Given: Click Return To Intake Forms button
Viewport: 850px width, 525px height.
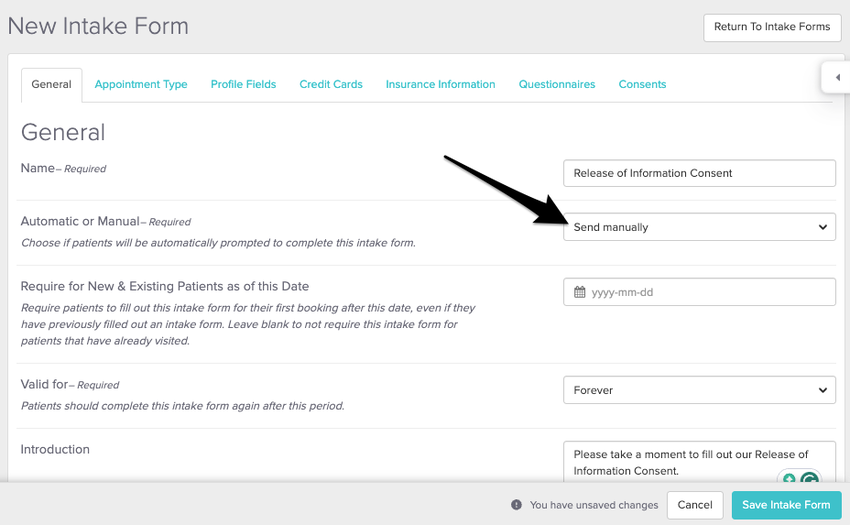Looking at the screenshot, I should pos(772,27).
